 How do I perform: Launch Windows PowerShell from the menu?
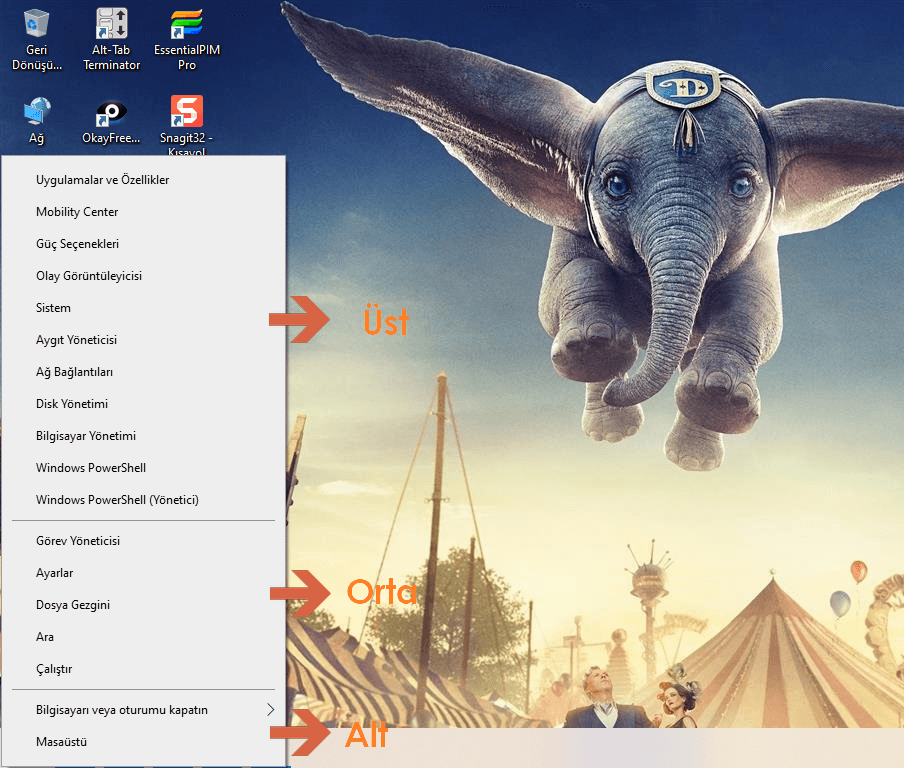point(144,468)
